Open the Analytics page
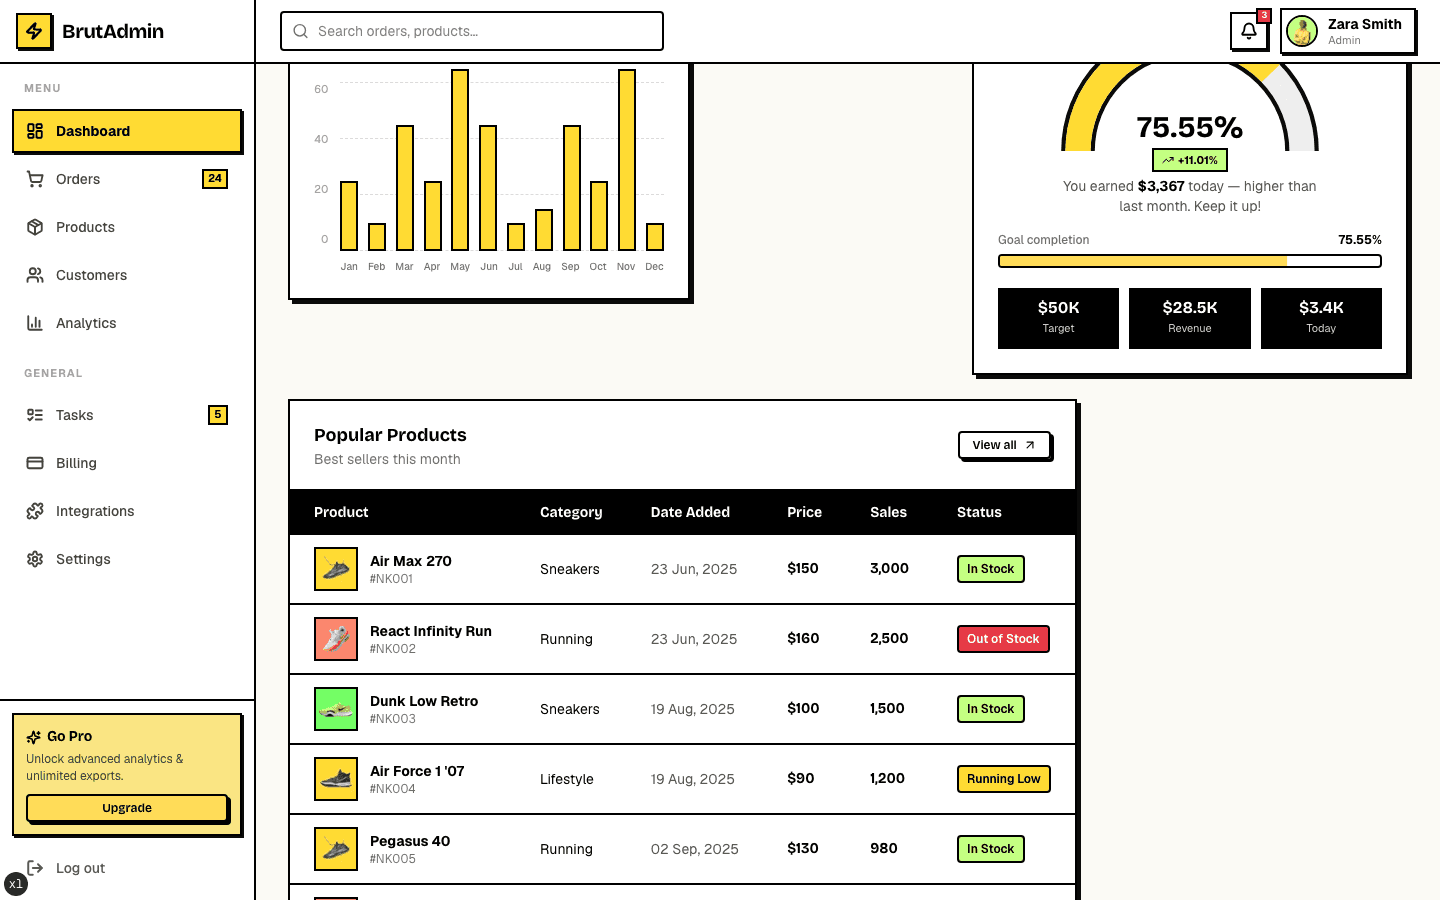Image resolution: width=1440 pixels, height=900 pixels. pos(127,323)
